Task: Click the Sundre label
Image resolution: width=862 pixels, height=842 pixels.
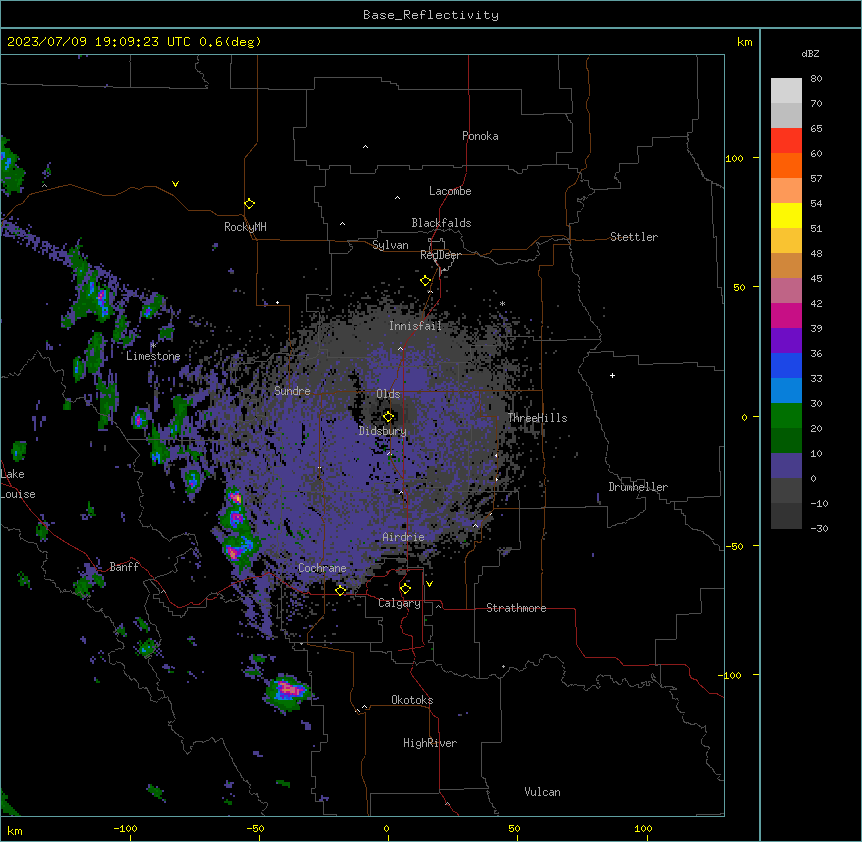Action: [292, 391]
